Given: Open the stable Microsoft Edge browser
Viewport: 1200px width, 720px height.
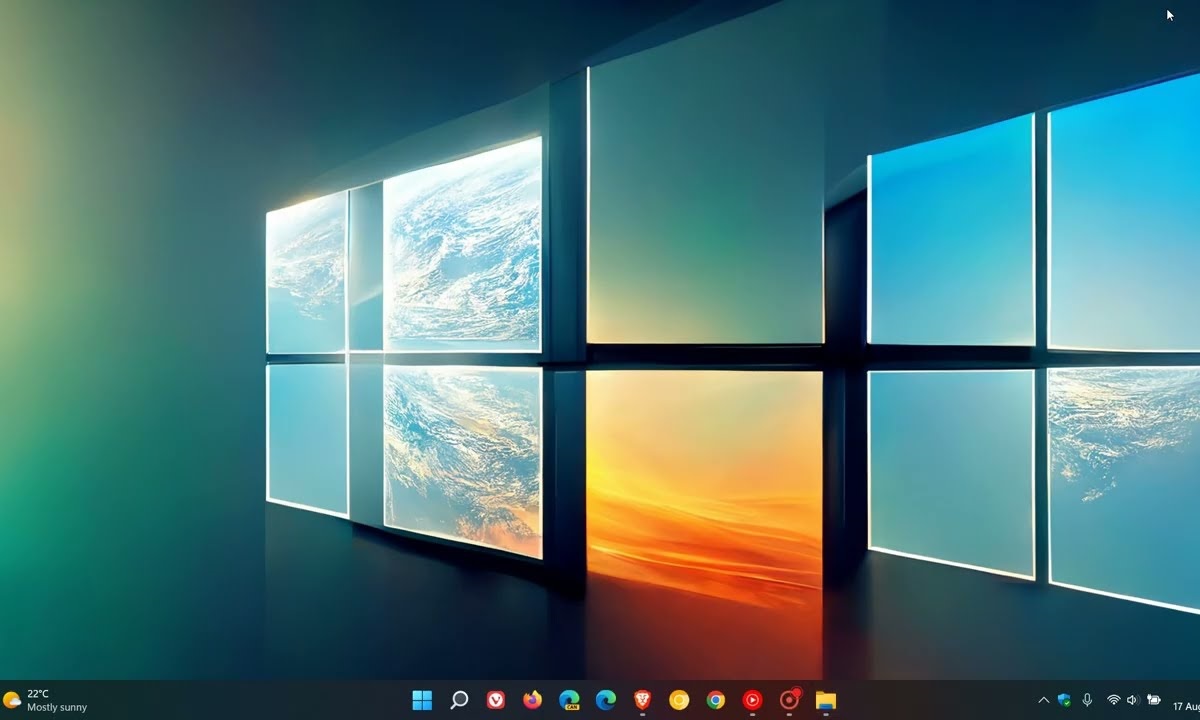Looking at the screenshot, I should pyautogui.click(x=605, y=701).
